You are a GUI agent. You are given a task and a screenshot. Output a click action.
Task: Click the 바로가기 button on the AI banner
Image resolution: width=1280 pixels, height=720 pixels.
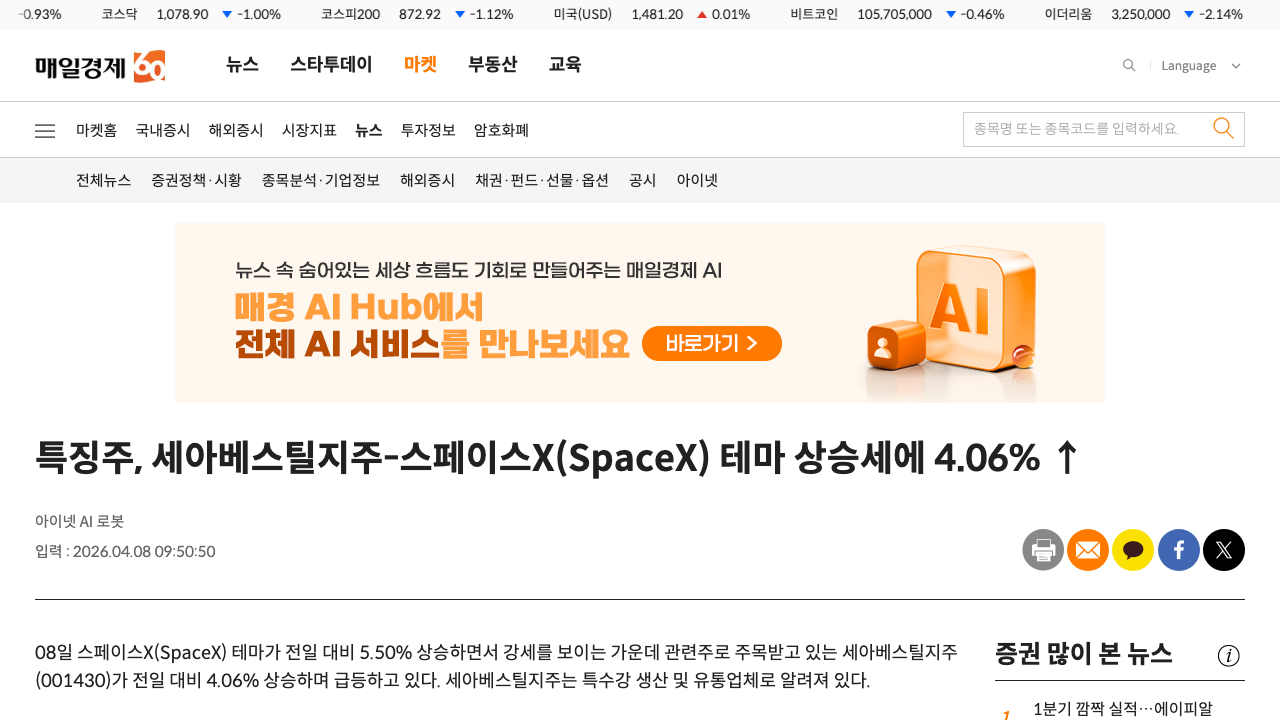click(x=712, y=343)
